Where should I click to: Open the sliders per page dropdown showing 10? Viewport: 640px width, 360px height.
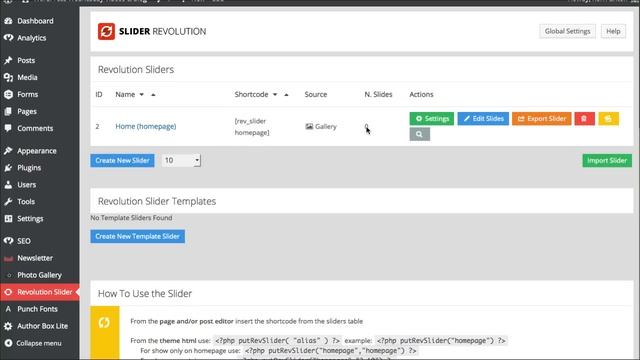click(181, 160)
